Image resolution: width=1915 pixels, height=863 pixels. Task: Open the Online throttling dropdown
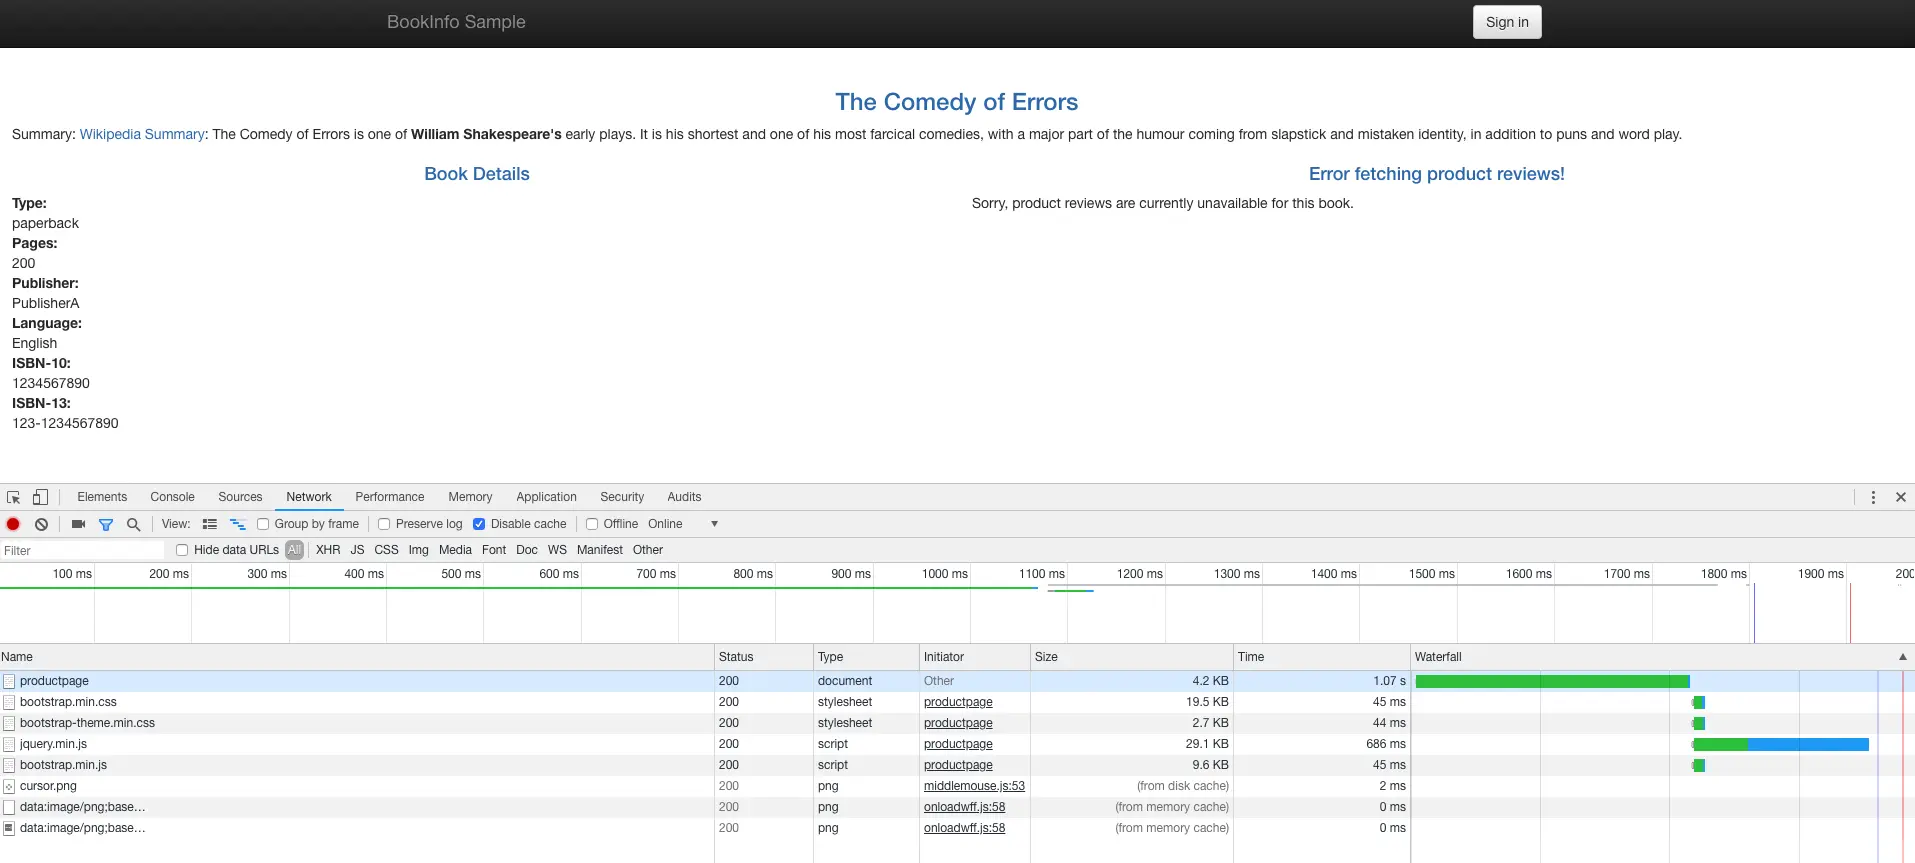(x=683, y=524)
